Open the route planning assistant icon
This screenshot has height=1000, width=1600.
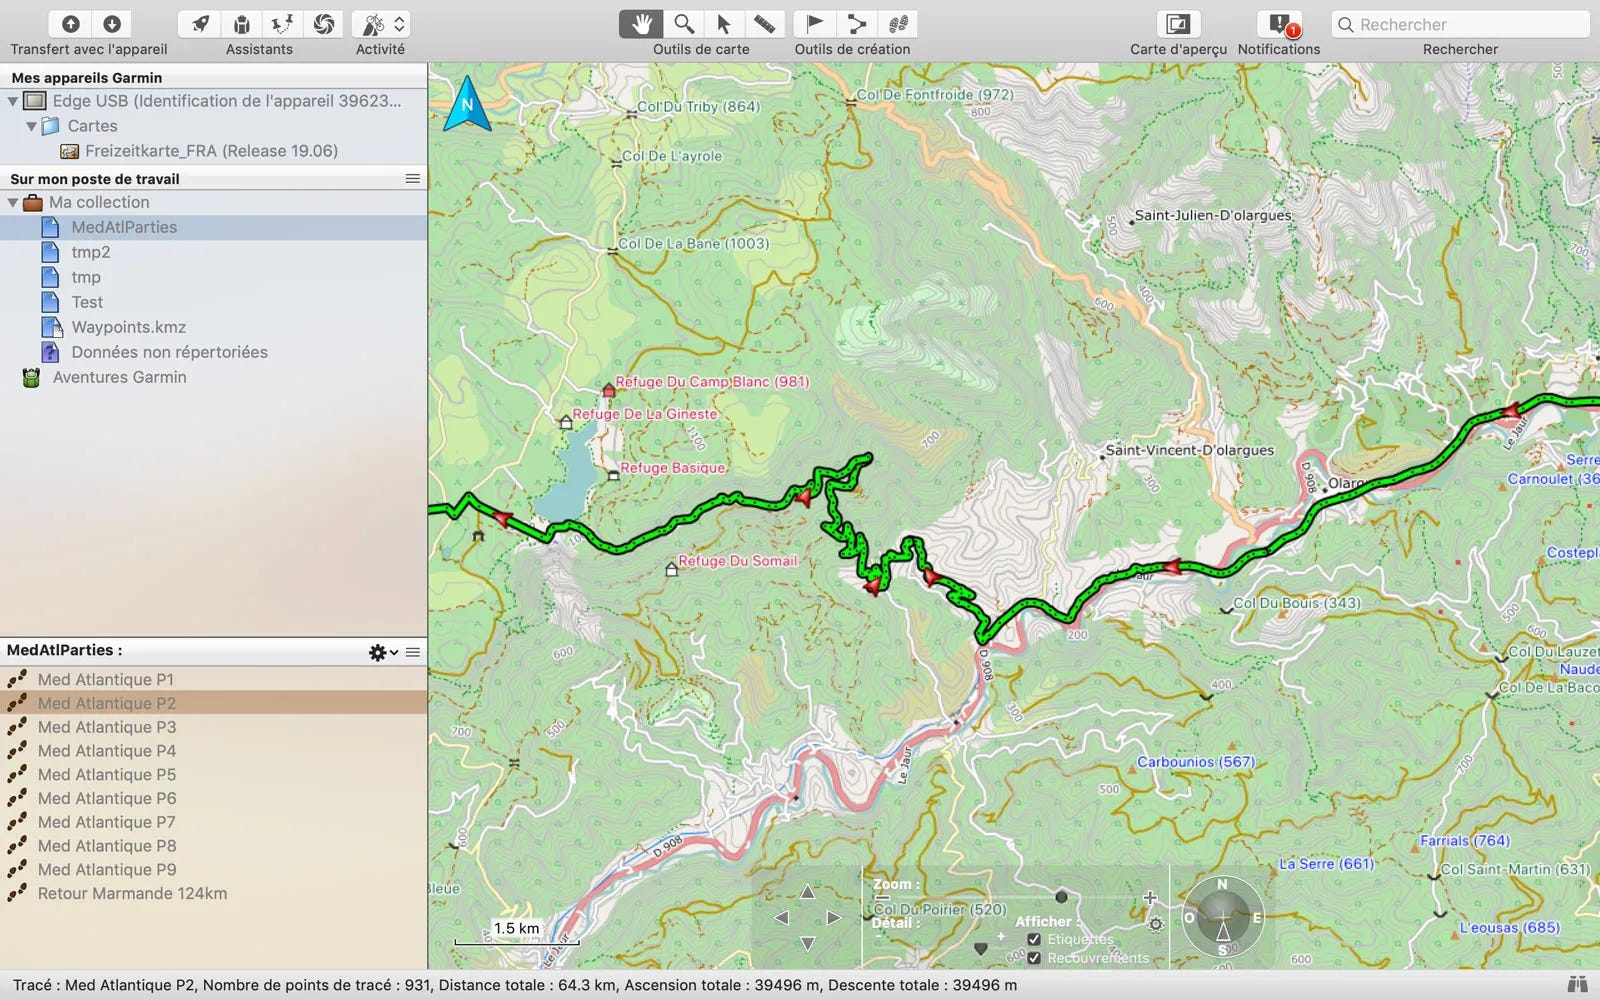282,24
